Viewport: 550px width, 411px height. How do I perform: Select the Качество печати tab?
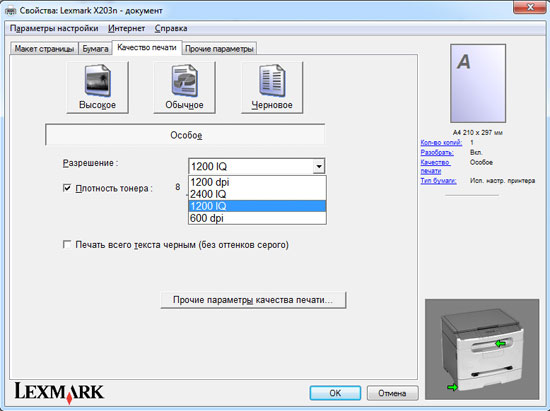coord(147,47)
